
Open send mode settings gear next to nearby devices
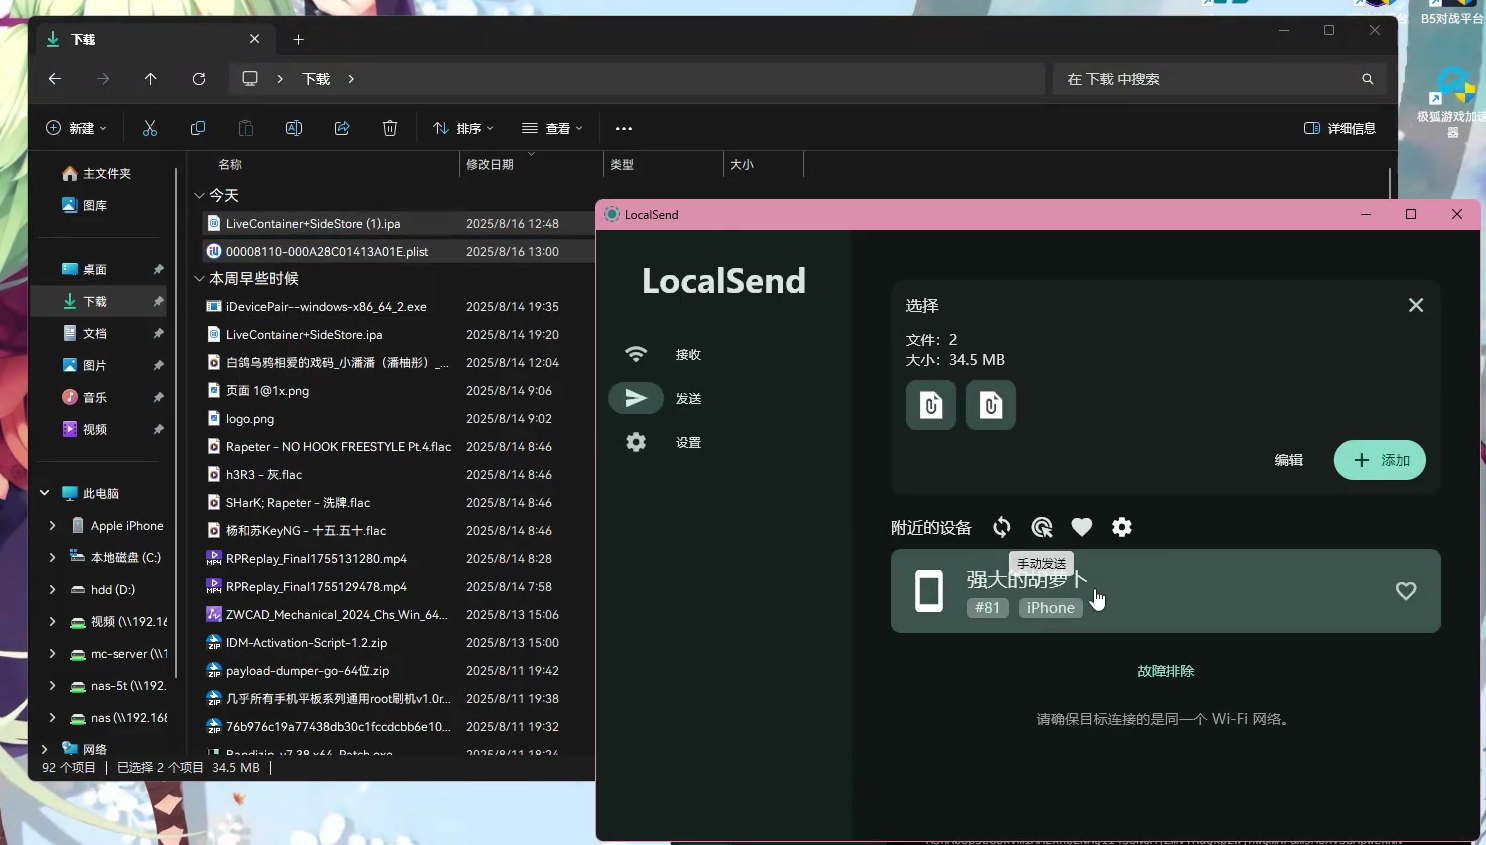pyautogui.click(x=1122, y=527)
